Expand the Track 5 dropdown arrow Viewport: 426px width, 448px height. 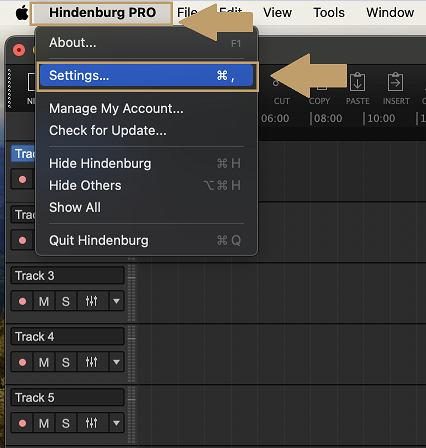pyautogui.click(x=116, y=423)
